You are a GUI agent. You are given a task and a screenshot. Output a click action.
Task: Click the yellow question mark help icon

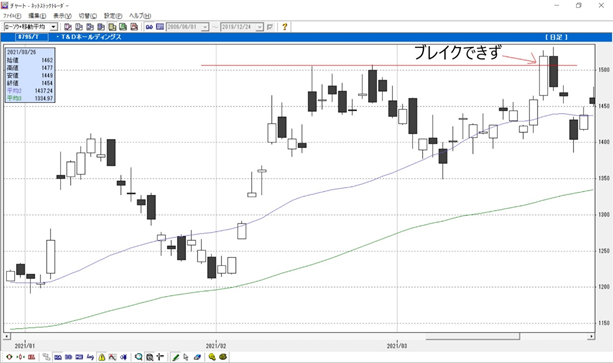(285, 27)
